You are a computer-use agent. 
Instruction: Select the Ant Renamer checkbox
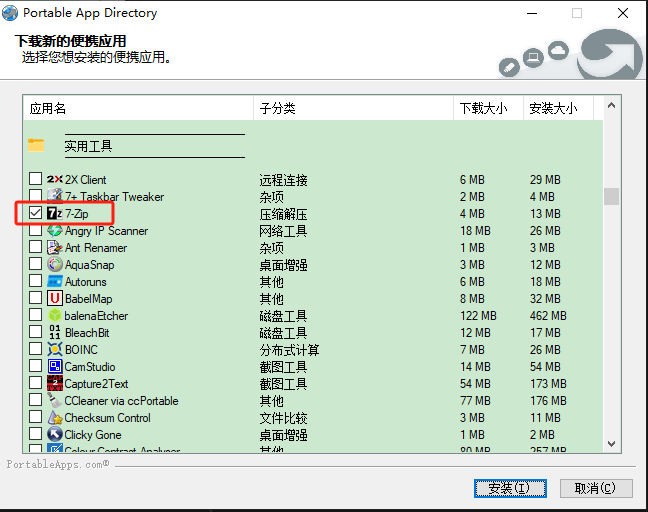[x=36, y=247]
